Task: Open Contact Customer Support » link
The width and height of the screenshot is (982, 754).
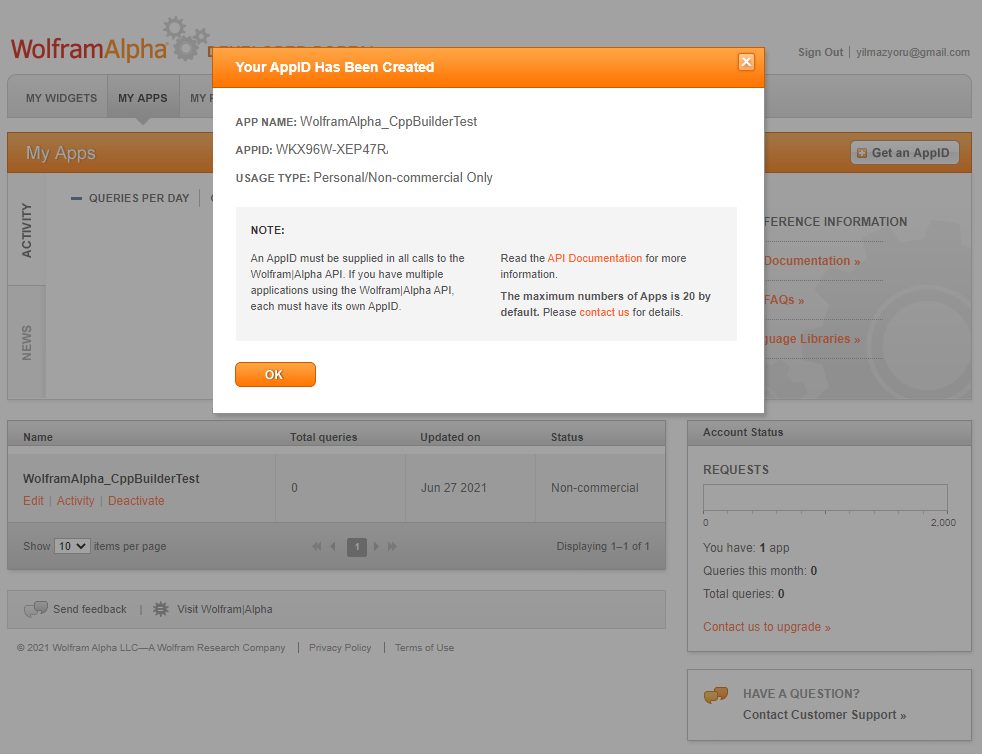Action: coord(824,715)
